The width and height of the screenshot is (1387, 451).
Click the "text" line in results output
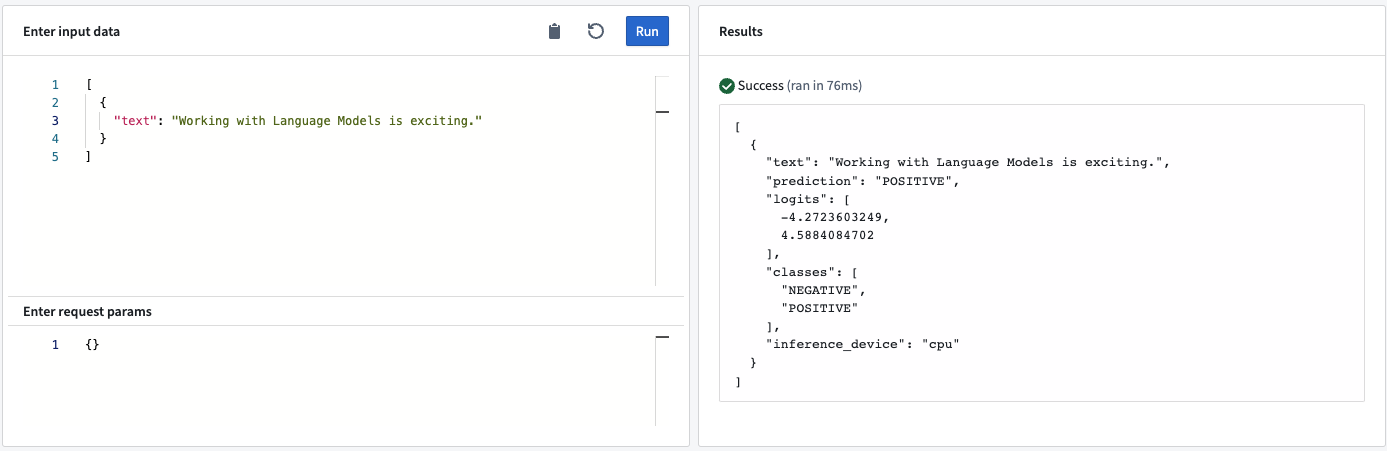point(967,163)
